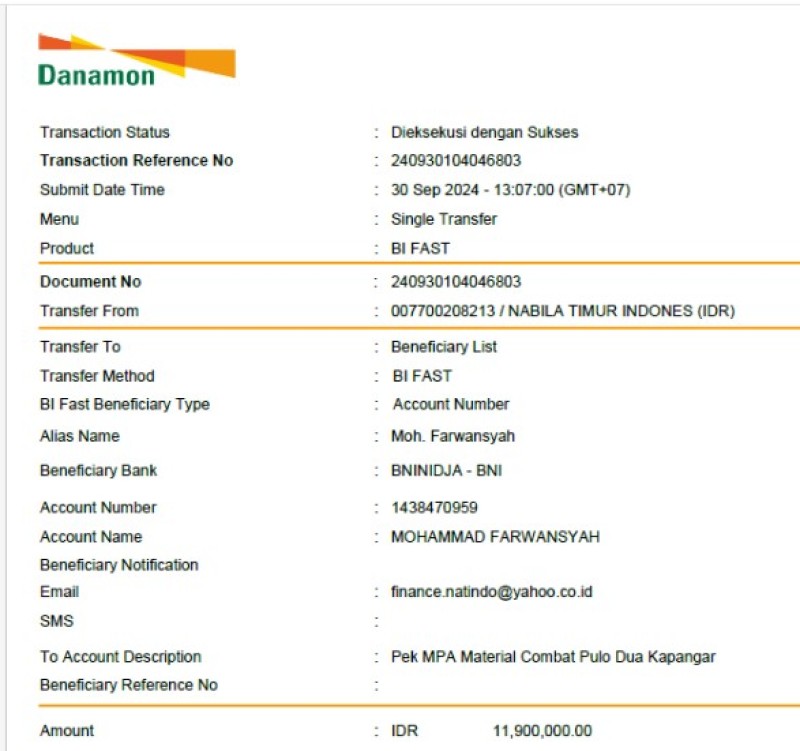Select the "Single Transfer" value
Image resolution: width=800 pixels, height=751 pixels.
(x=444, y=219)
